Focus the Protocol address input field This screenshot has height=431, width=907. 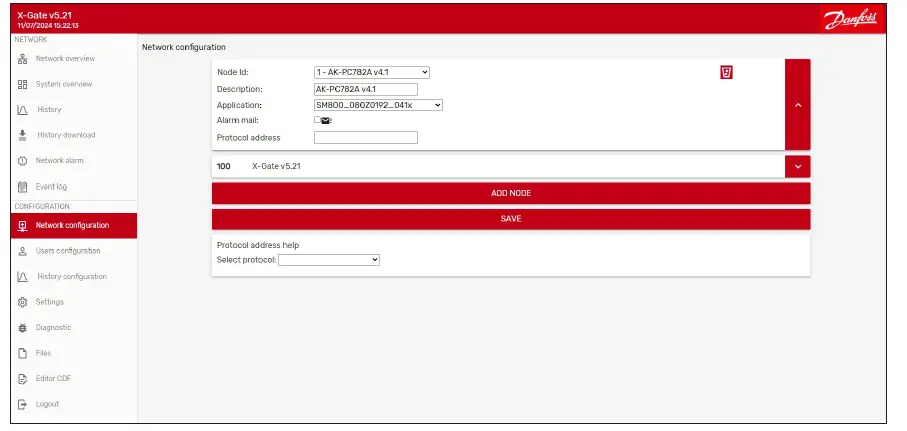click(366, 138)
